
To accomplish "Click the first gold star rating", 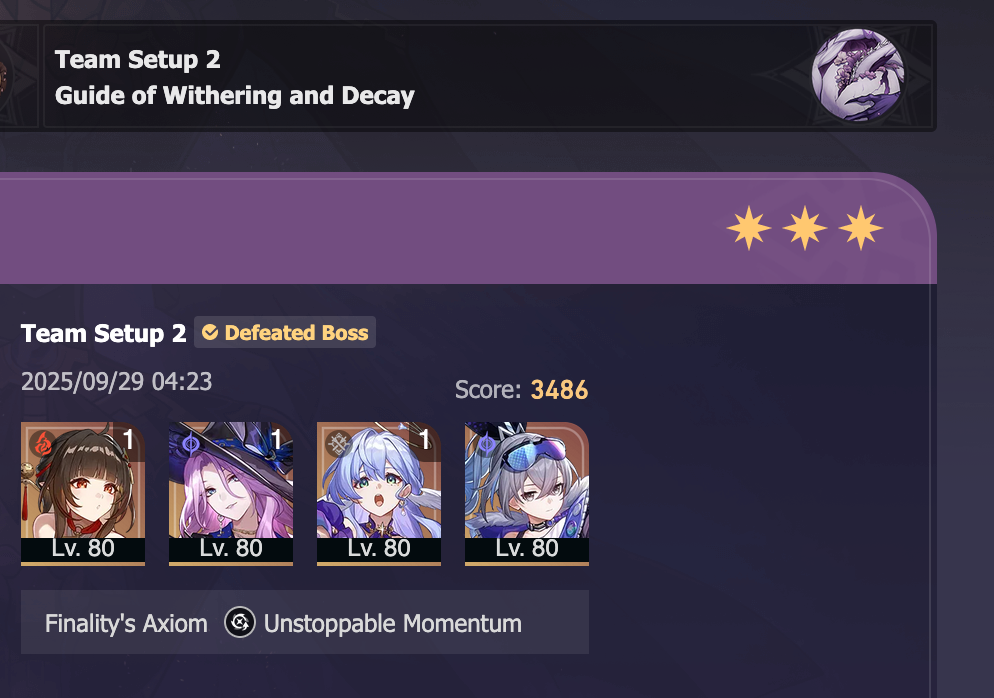I will (x=749, y=228).
